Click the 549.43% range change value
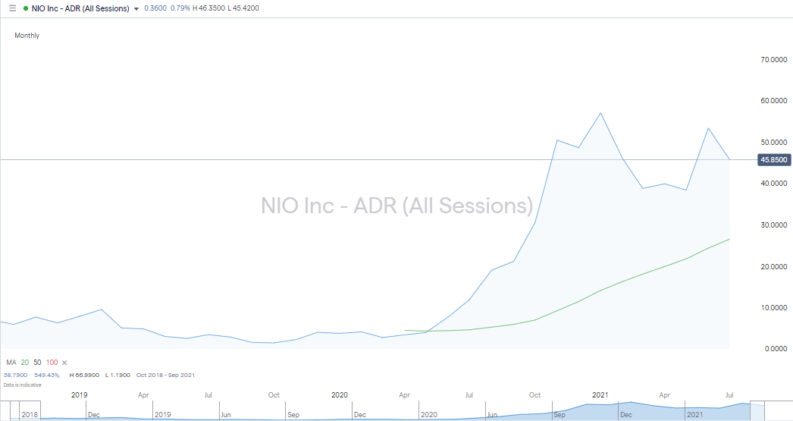The image size is (793, 421). coord(47,375)
